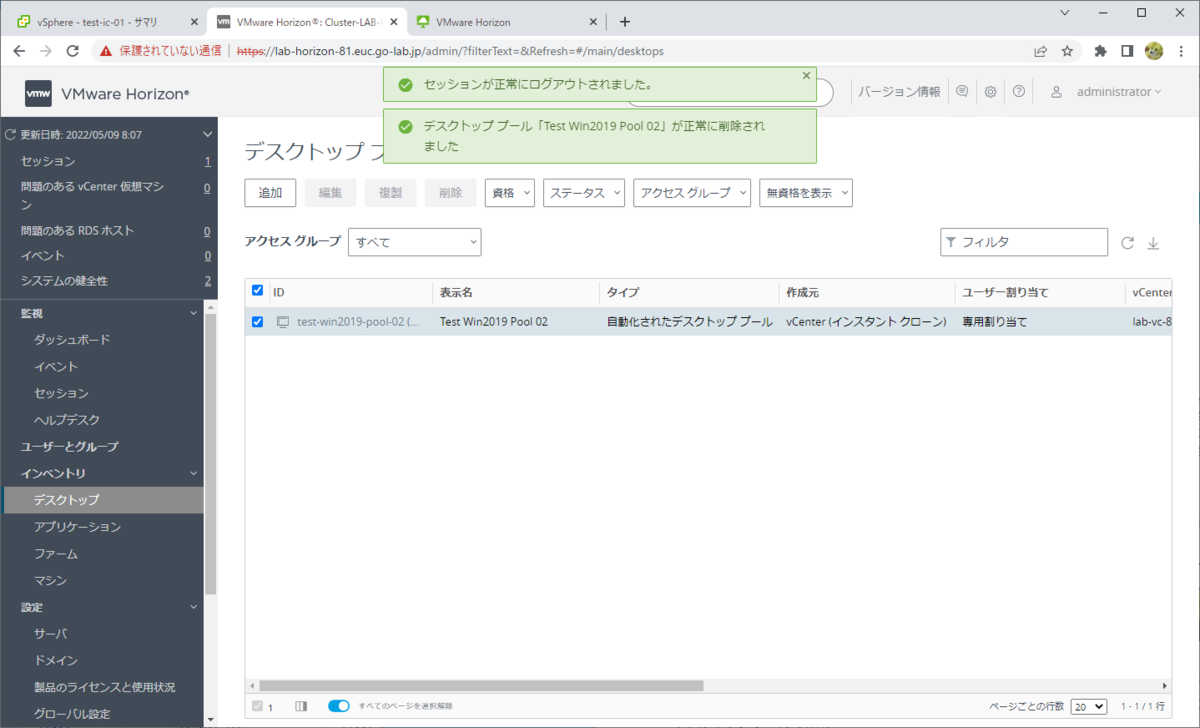The image size is (1200, 728).
Task: Click the browser back arrow
Action: 20,51
